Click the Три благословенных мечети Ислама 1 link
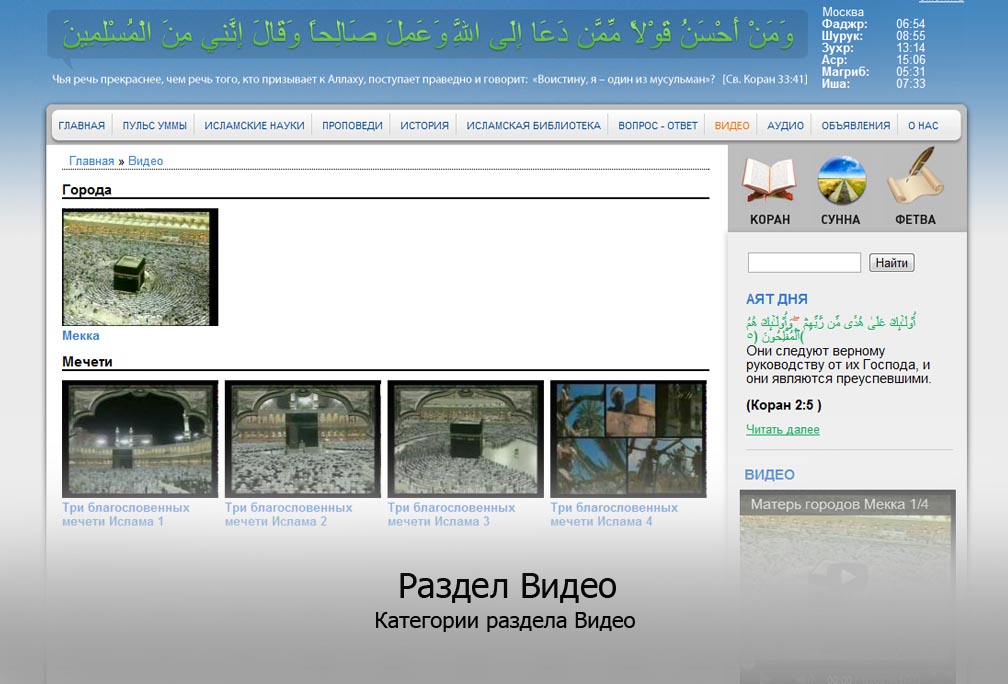Screen dimensions: 1008x684 126,514
